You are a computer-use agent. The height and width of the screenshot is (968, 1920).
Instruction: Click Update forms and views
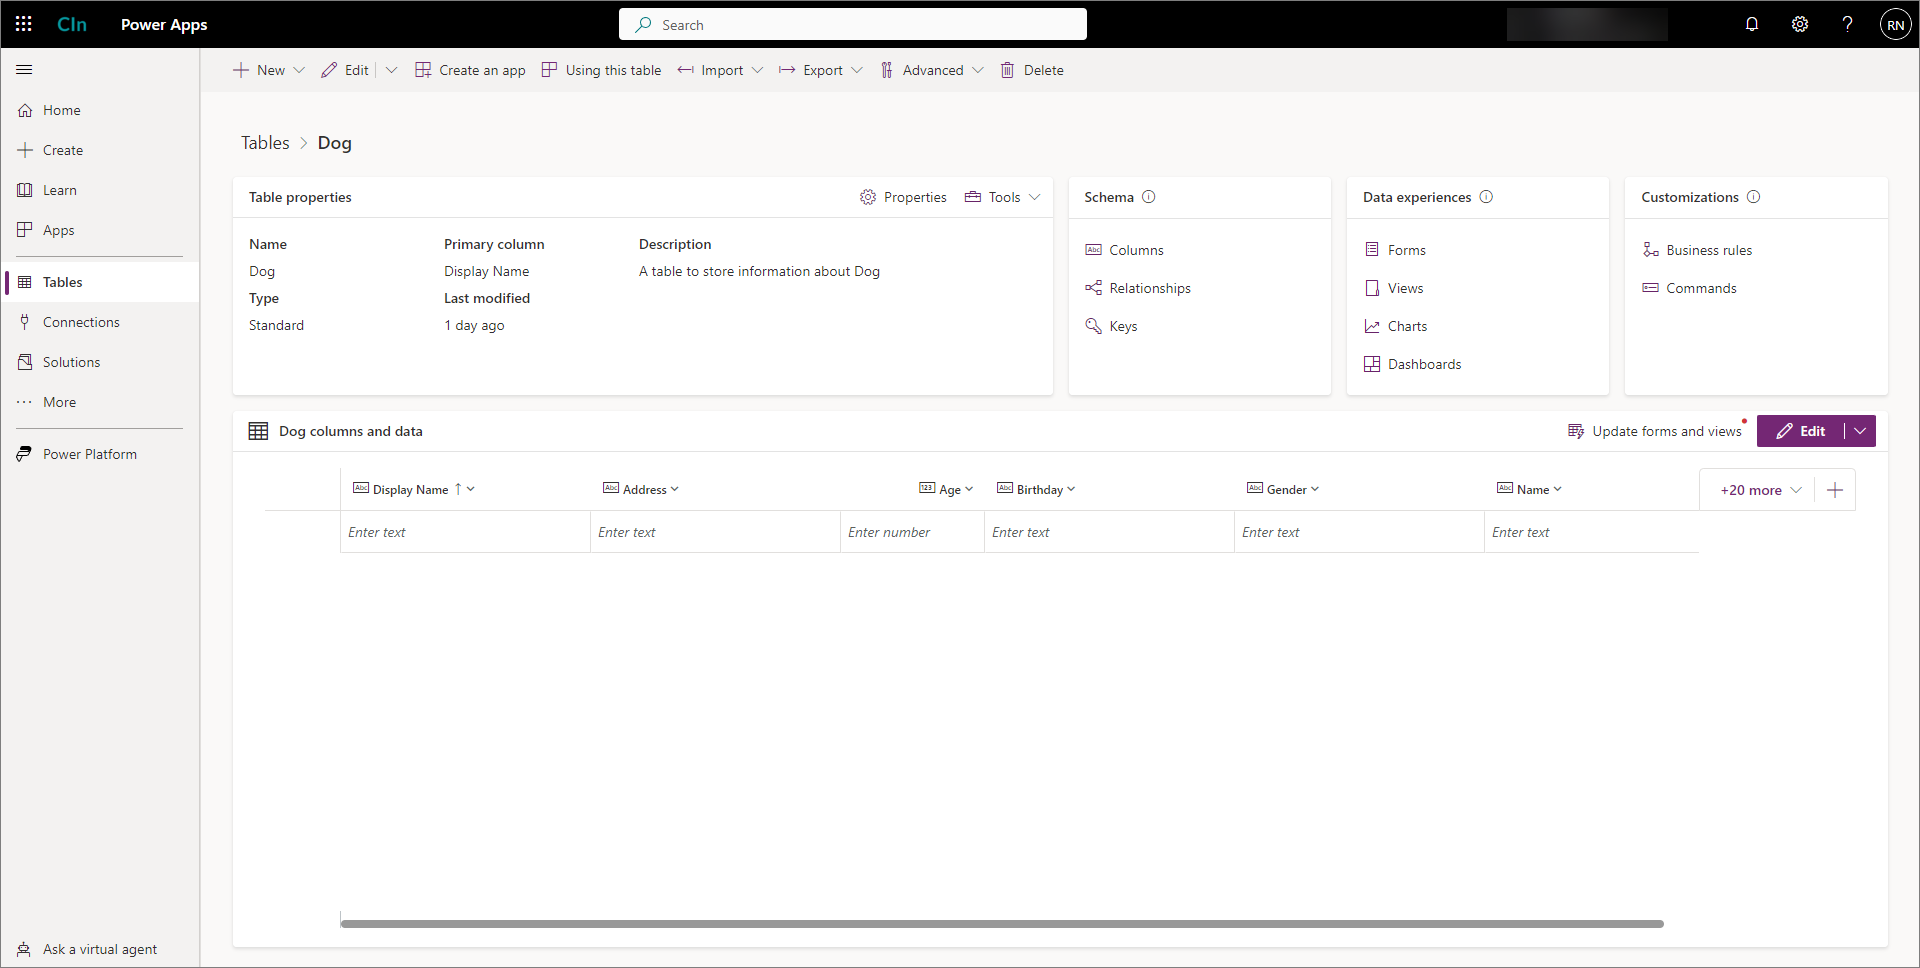pos(1666,430)
